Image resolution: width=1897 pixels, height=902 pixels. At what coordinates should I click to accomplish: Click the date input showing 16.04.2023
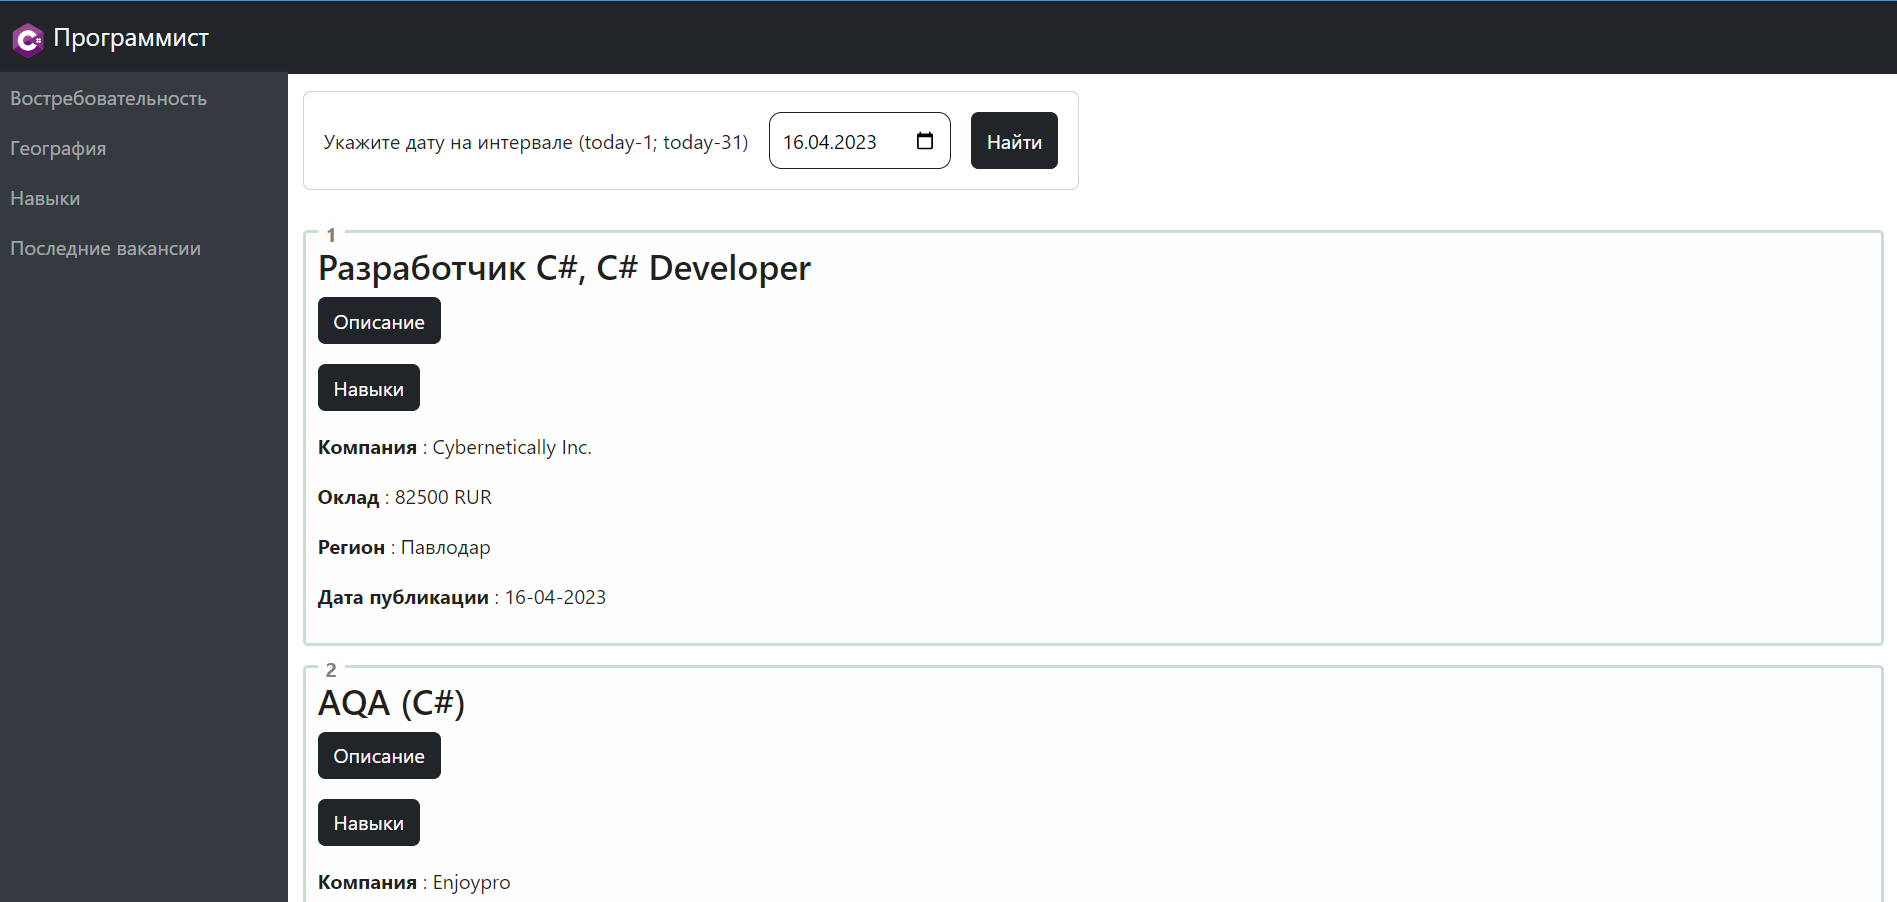coord(859,141)
